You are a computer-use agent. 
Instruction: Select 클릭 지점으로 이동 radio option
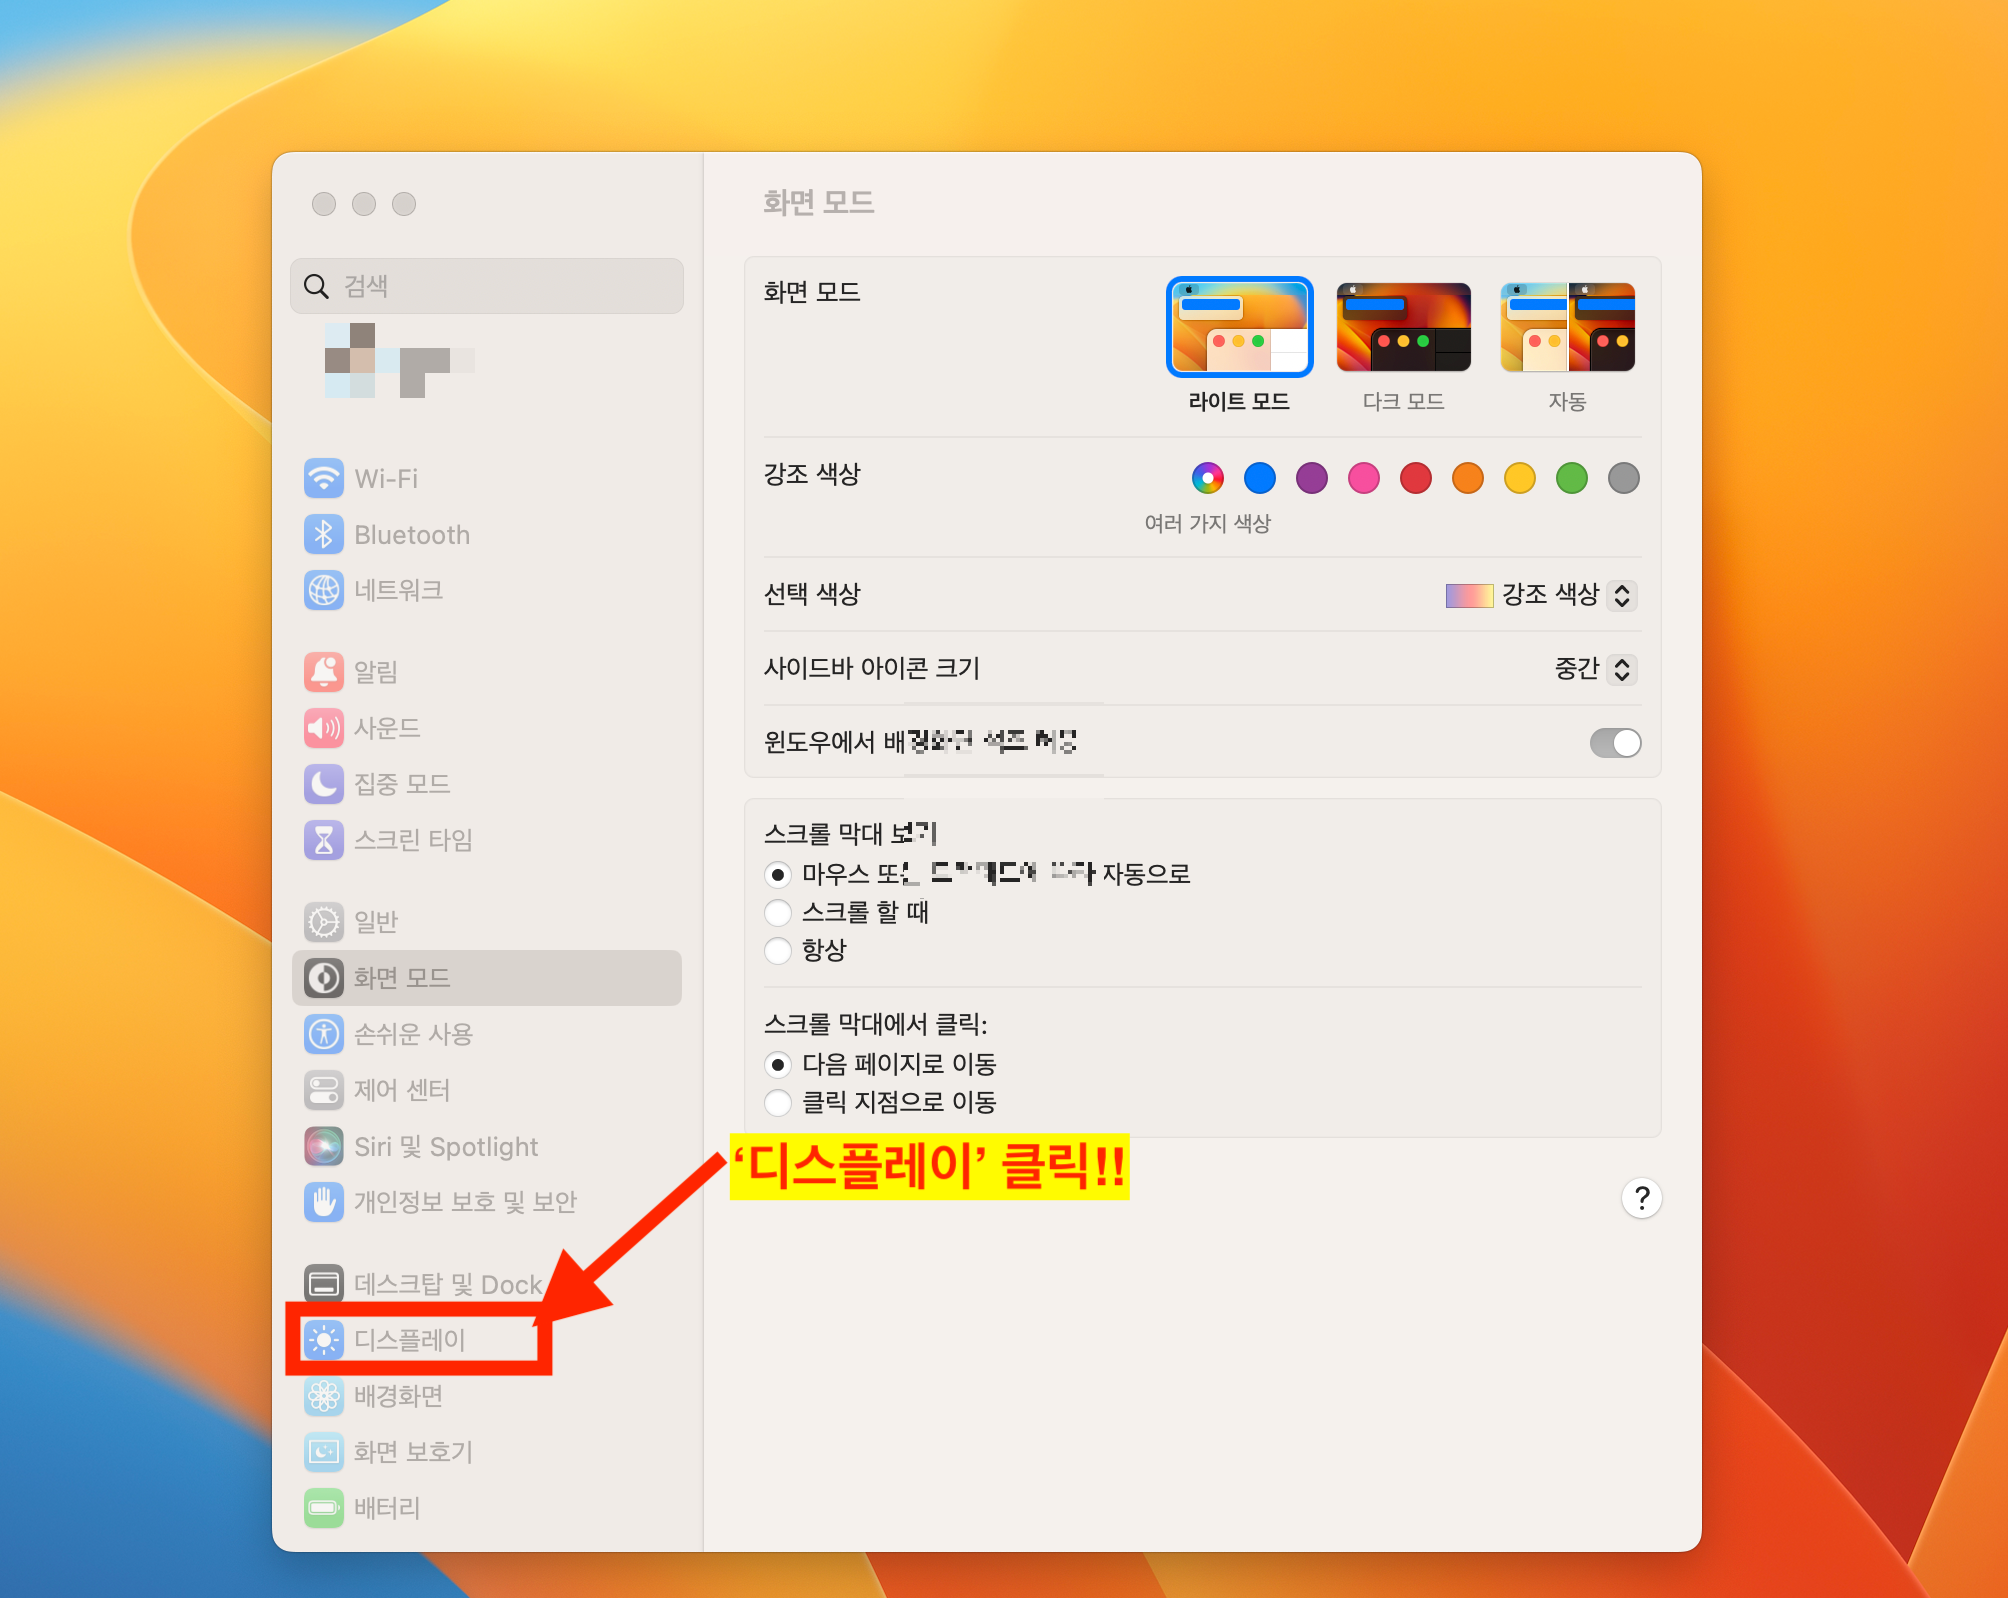[777, 1102]
